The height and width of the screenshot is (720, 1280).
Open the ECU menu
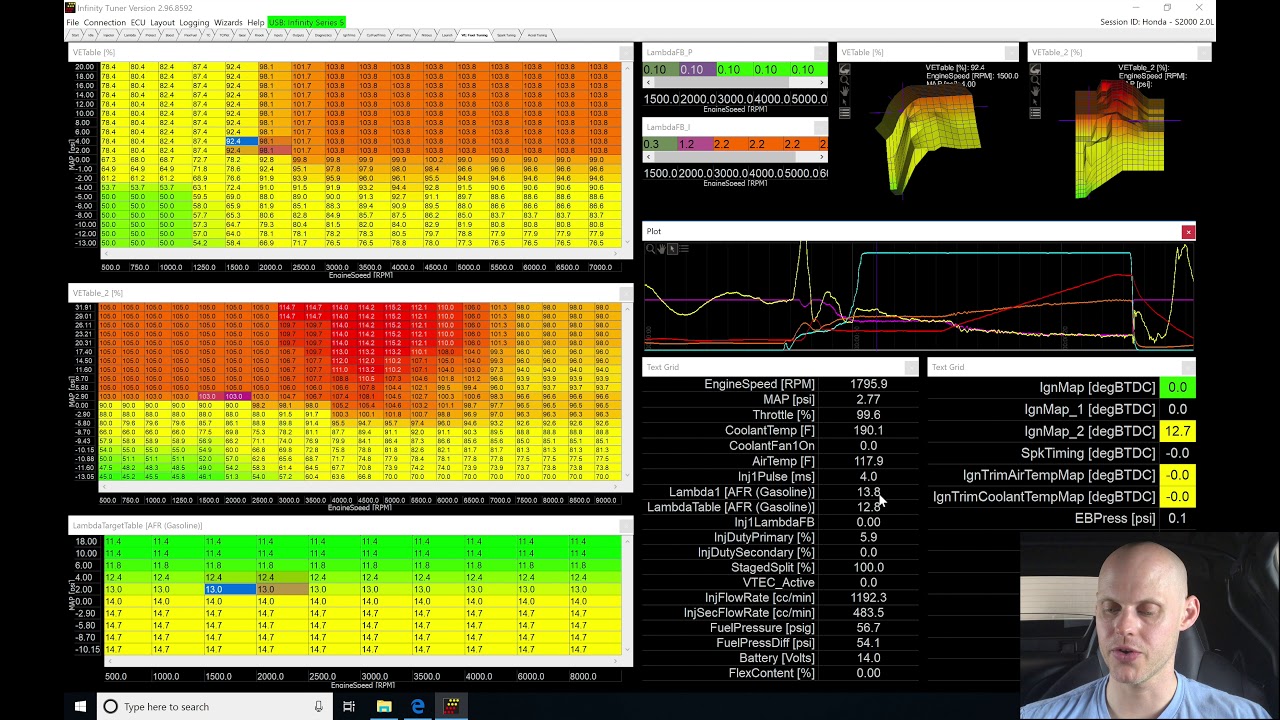[138, 22]
